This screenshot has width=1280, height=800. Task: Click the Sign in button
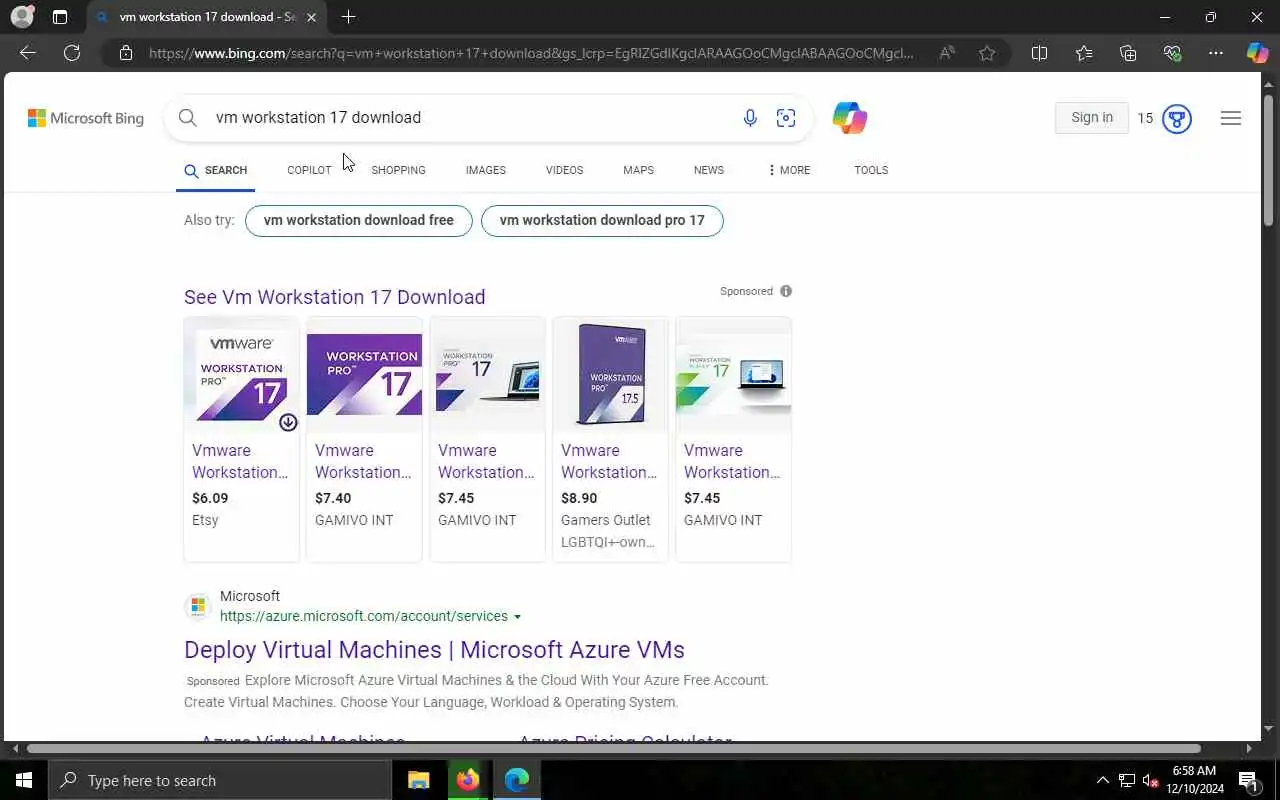[x=1092, y=118]
